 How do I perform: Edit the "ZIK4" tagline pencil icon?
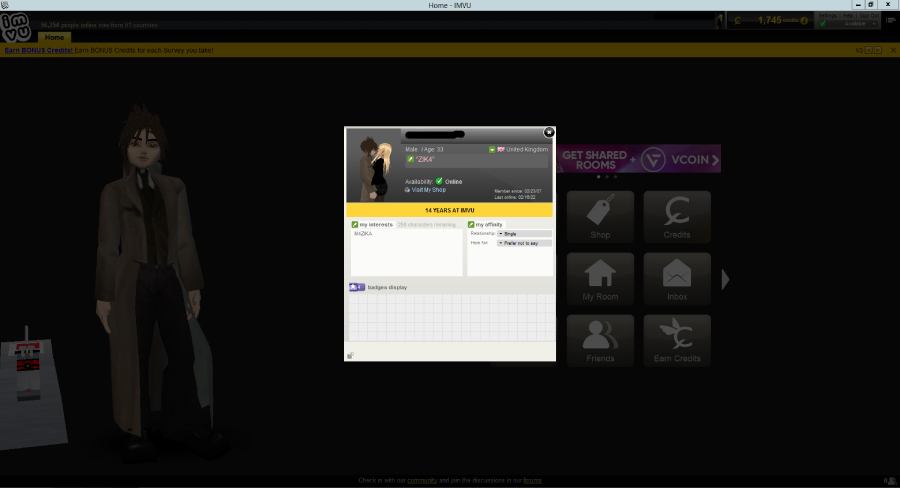click(410, 159)
